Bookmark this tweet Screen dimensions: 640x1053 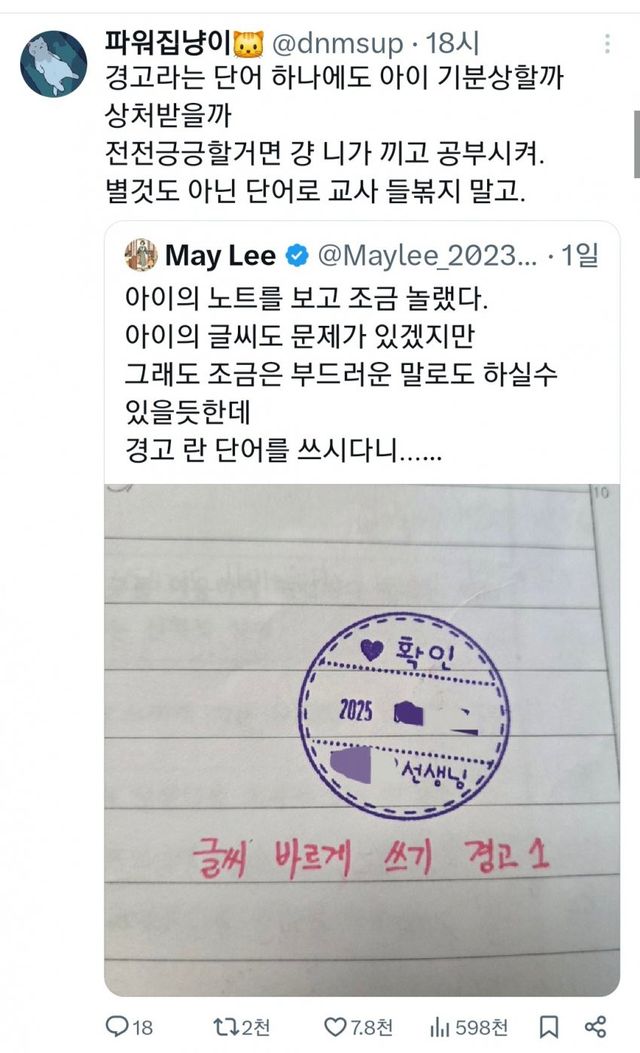pyautogui.click(x=549, y=1026)
